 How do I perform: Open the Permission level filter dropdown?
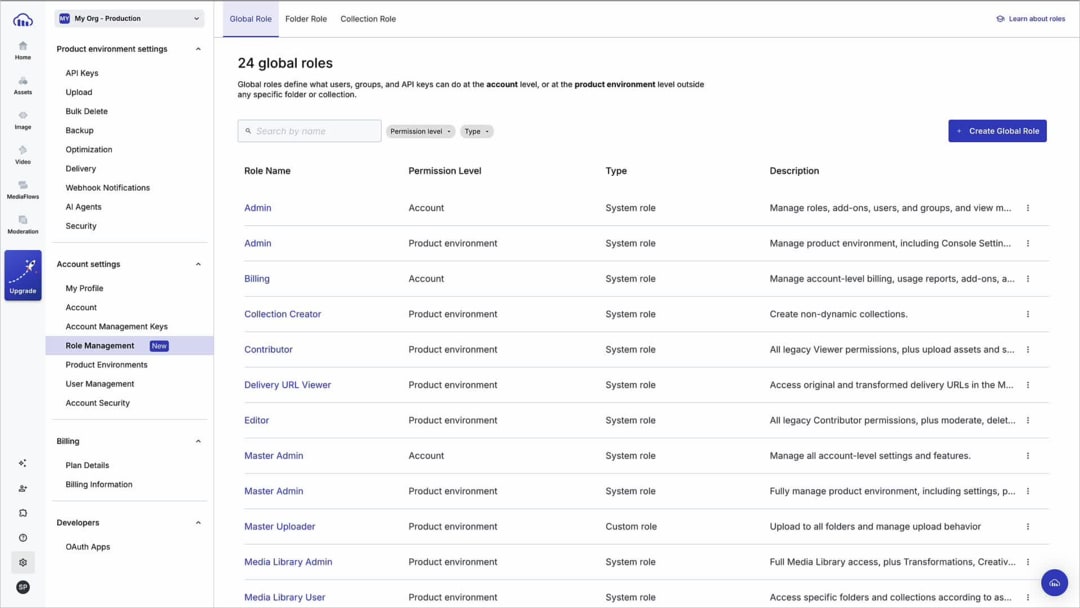[420, 132]
